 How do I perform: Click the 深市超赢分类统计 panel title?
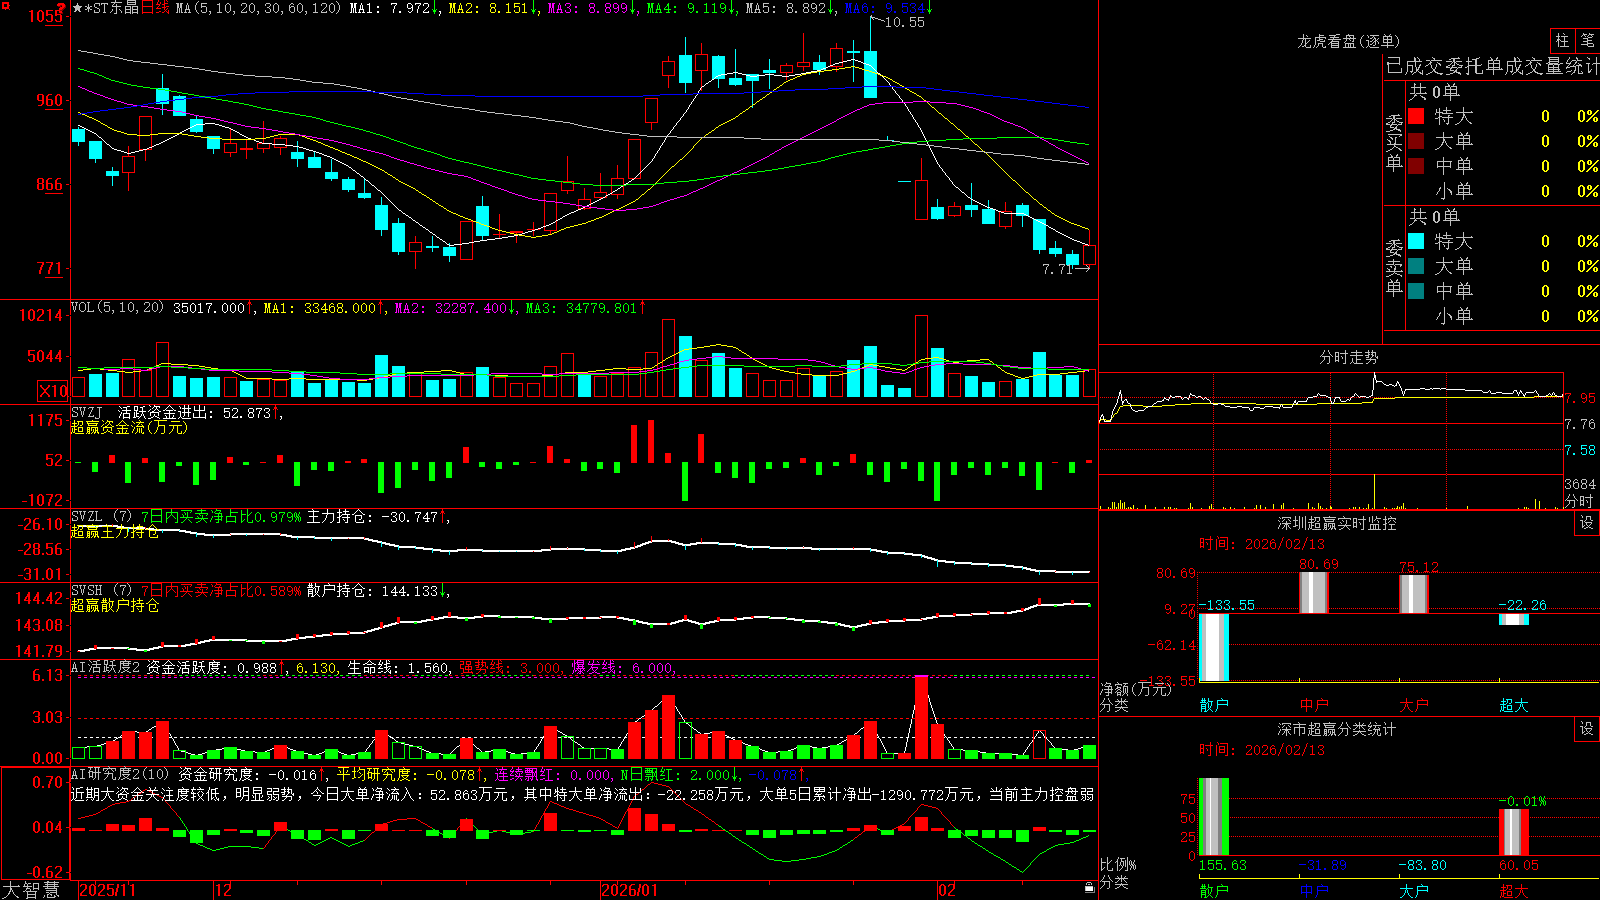[1336, 729]
